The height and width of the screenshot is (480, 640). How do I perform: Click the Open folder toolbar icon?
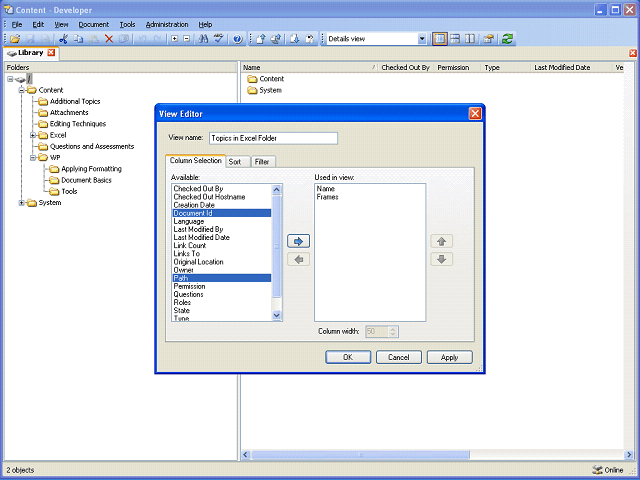(15, 39)
